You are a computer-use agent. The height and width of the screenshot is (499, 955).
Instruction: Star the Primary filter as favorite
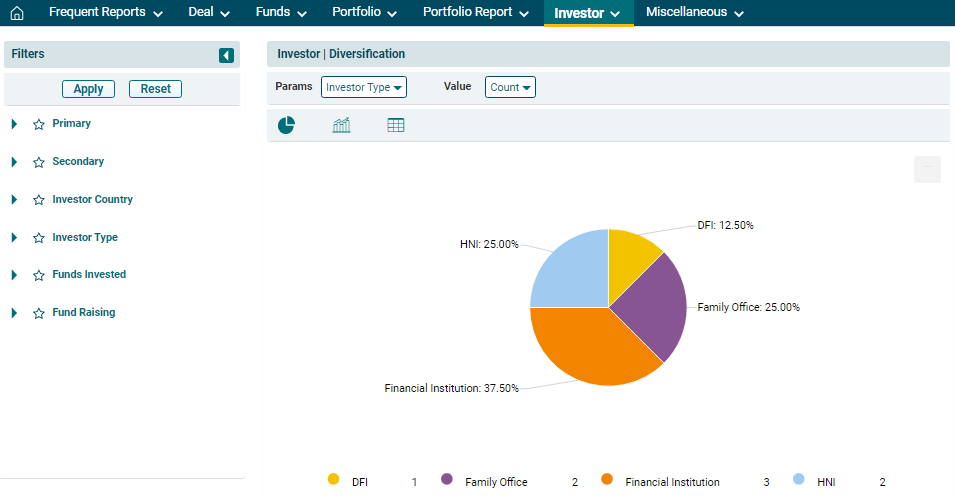tap(39, 124)
